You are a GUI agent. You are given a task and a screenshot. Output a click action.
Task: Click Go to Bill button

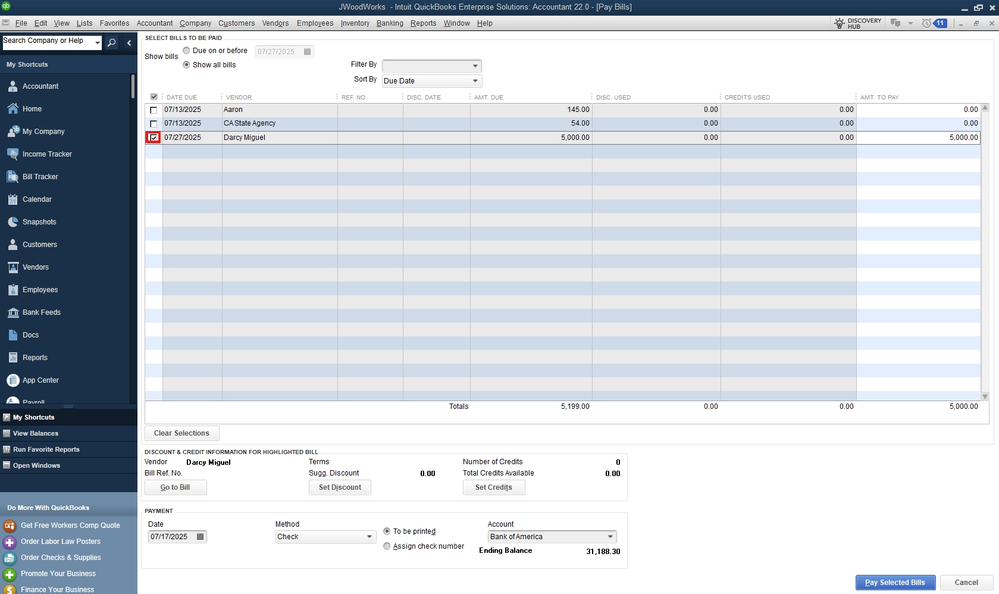[175, 488]
